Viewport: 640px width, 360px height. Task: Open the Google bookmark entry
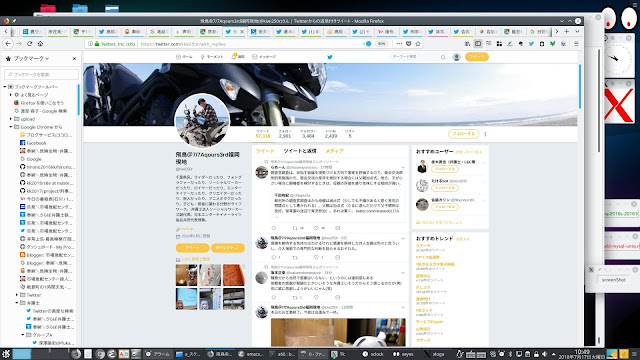coord(31,159)
